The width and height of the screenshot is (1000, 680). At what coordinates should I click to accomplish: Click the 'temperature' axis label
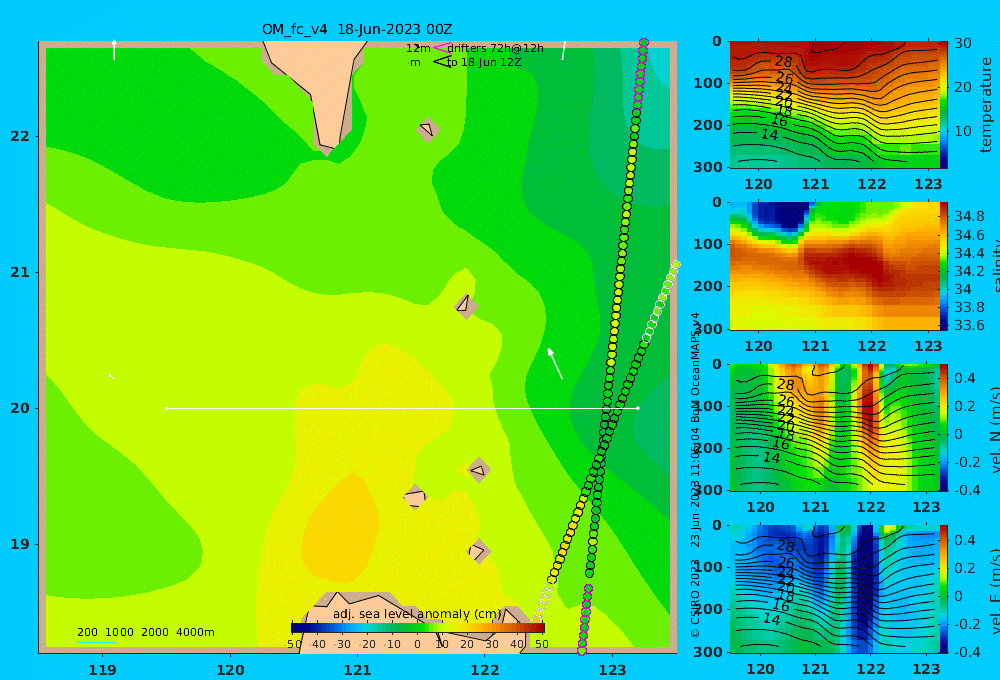click(x=987, y=105)
